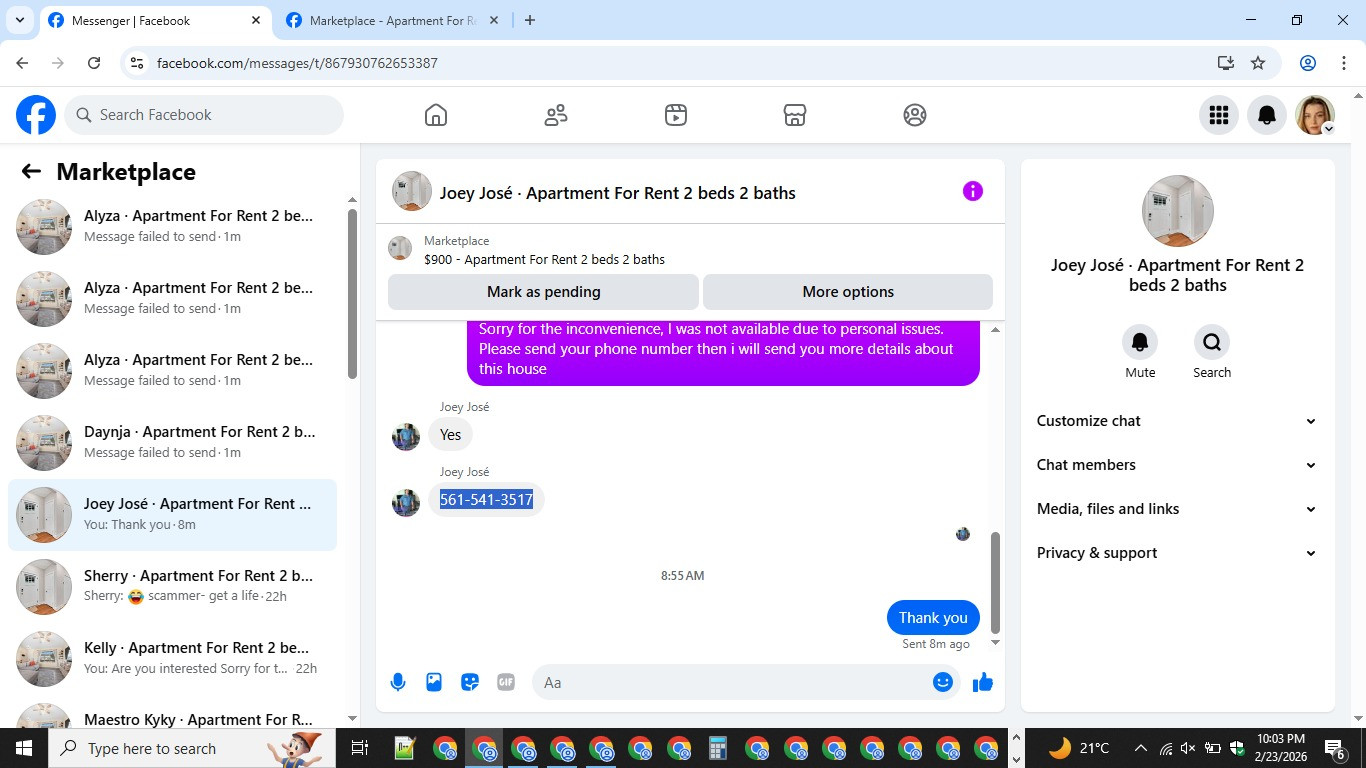The width and height of the screenshot is (1366, 768).
Task: Click the More options button
Action: click(x=848, y=292)
